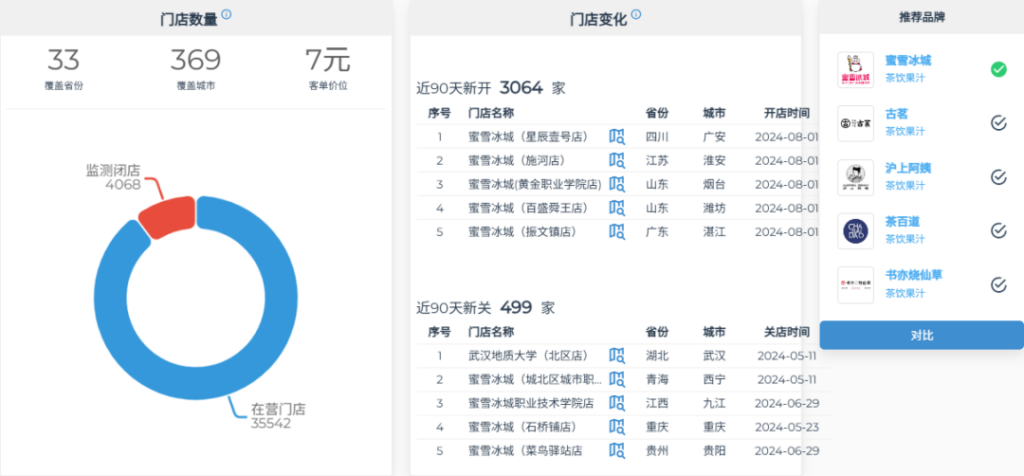Select store 蜜雪冰城（施河店）

pyautogui.click(x=517, y=161)
